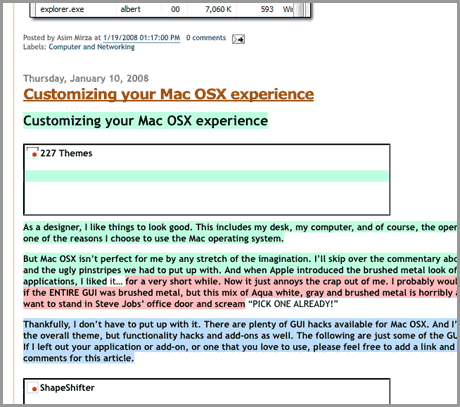Viewport: 460px width, 407px height.
Task: Open the '0 comments' link
Action: [x=206, y=38]
